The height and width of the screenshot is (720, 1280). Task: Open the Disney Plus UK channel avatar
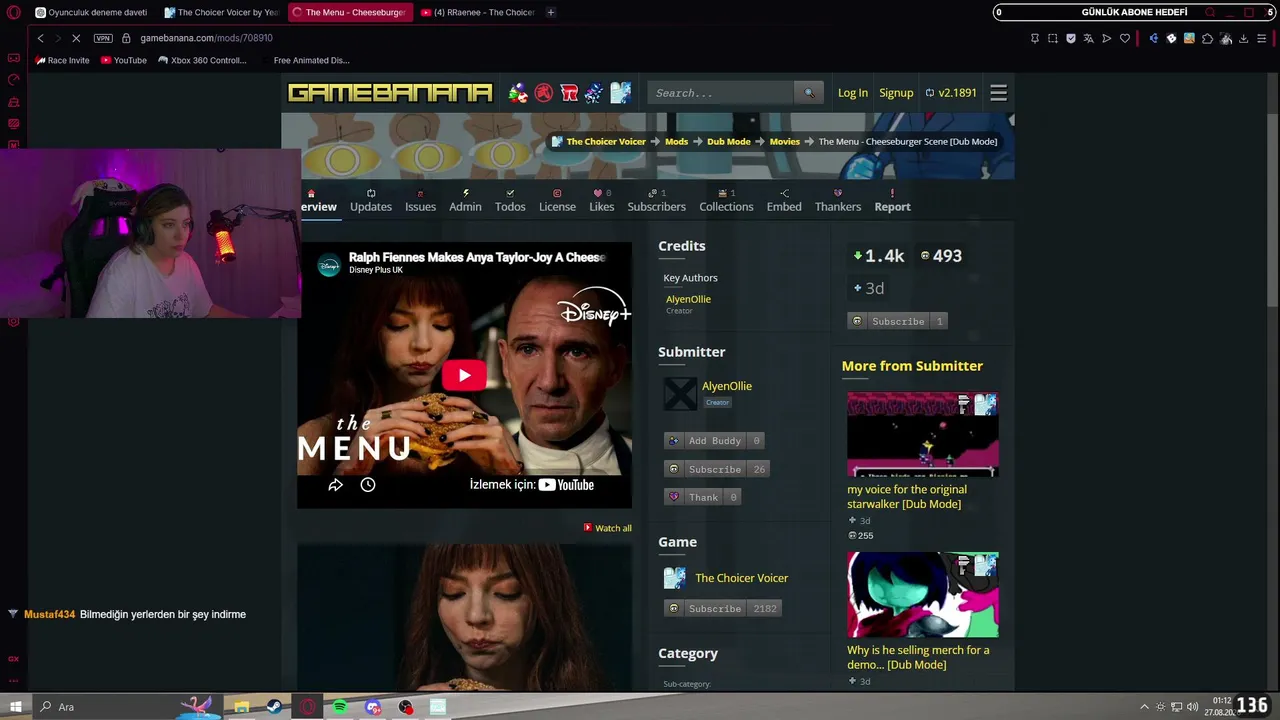tap(329, 265)
